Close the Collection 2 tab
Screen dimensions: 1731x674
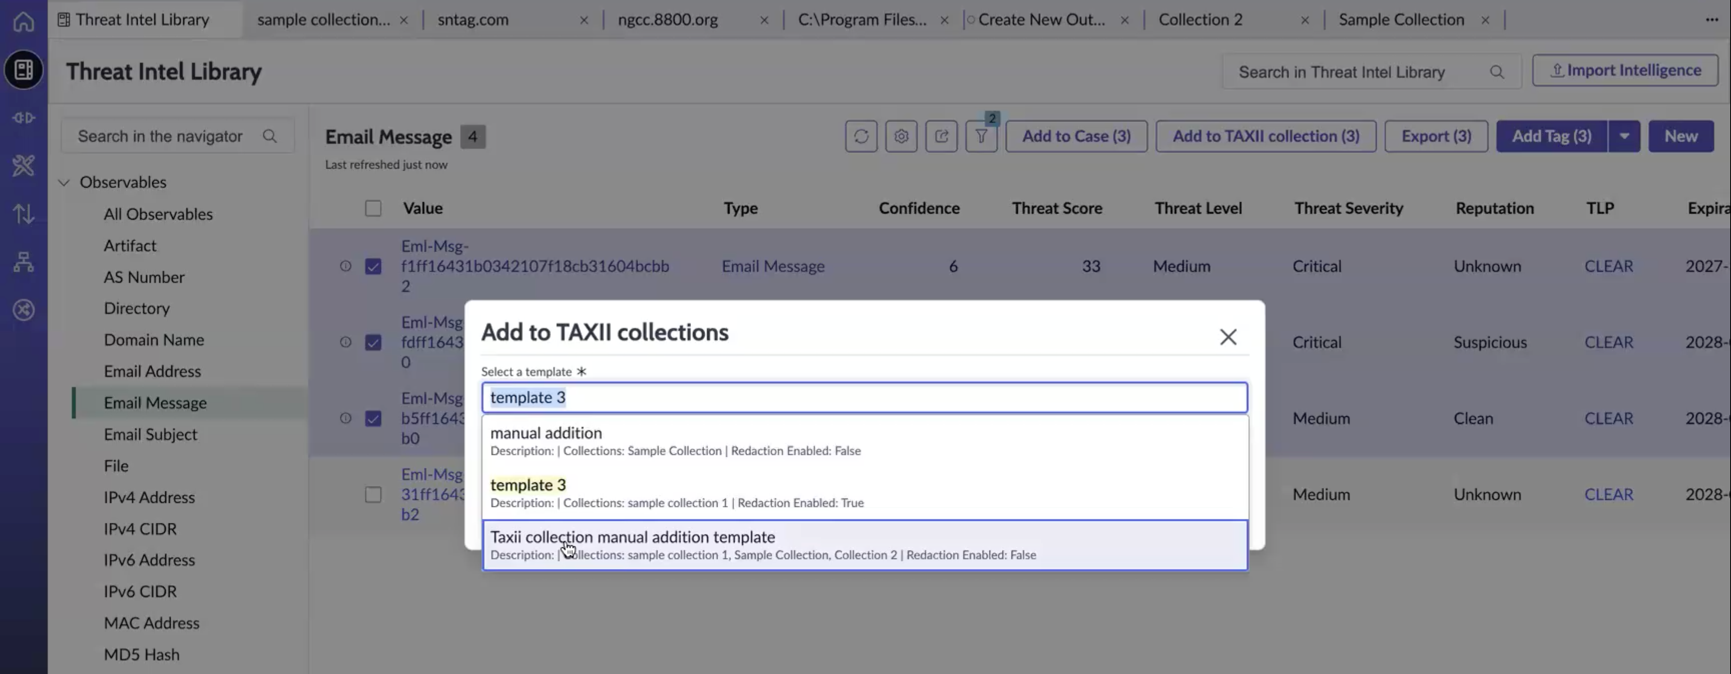tap(1305, 20)
